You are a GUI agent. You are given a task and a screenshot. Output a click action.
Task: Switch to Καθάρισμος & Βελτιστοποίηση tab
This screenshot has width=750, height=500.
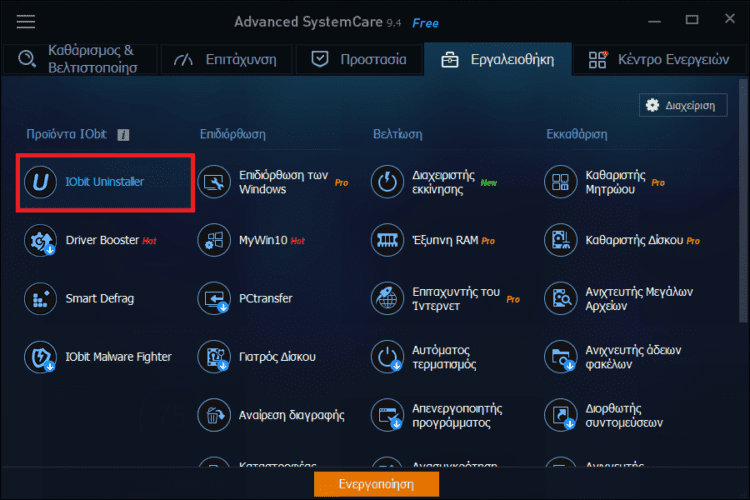[x=80, y=59]
